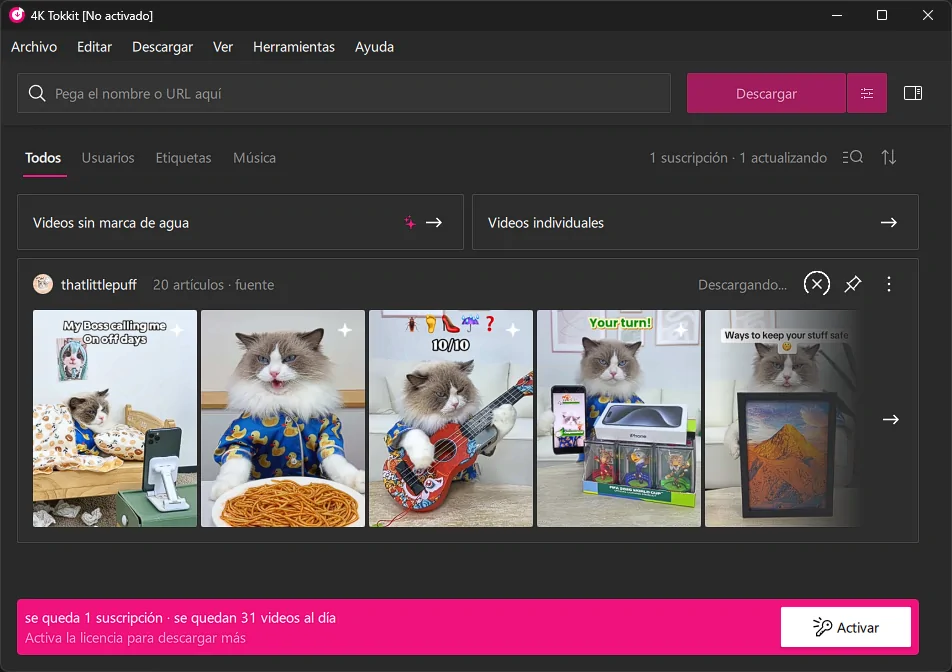Click 'Descargando...' status text
952x672 pixels.
(x=742, y=285)
